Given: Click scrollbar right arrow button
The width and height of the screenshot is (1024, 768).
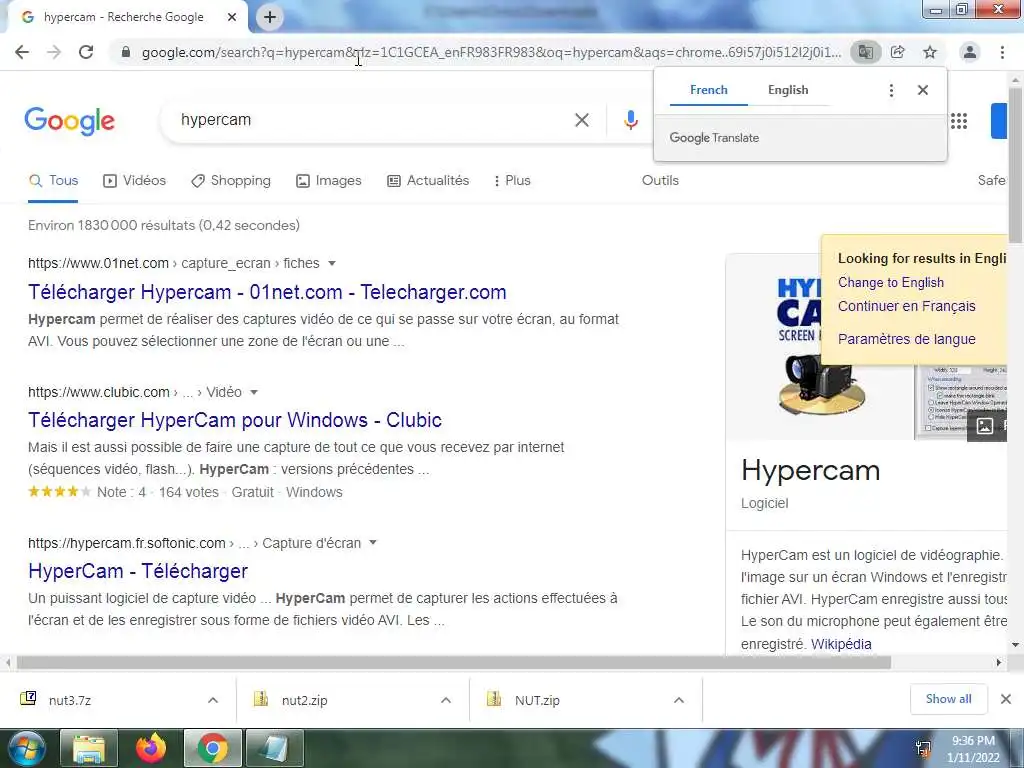Looking at the screenshot, I should pos(999,663).
